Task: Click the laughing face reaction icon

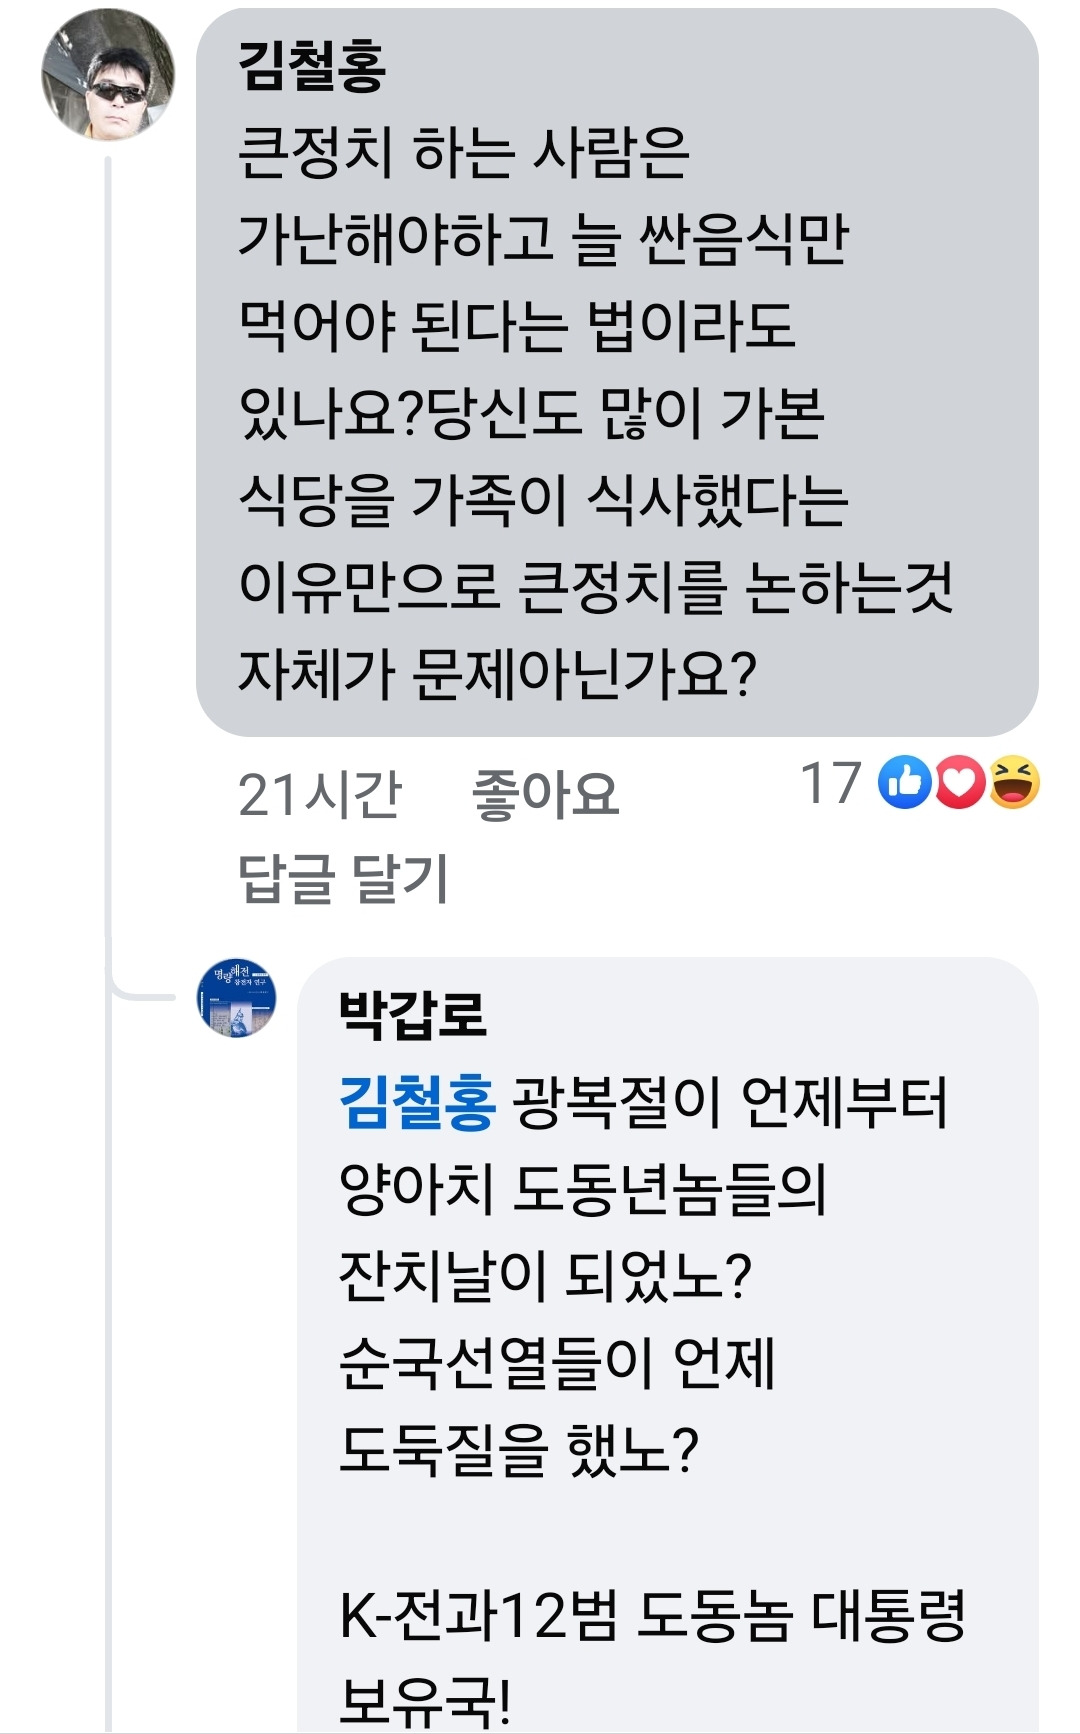Action: pos(1014,783)
